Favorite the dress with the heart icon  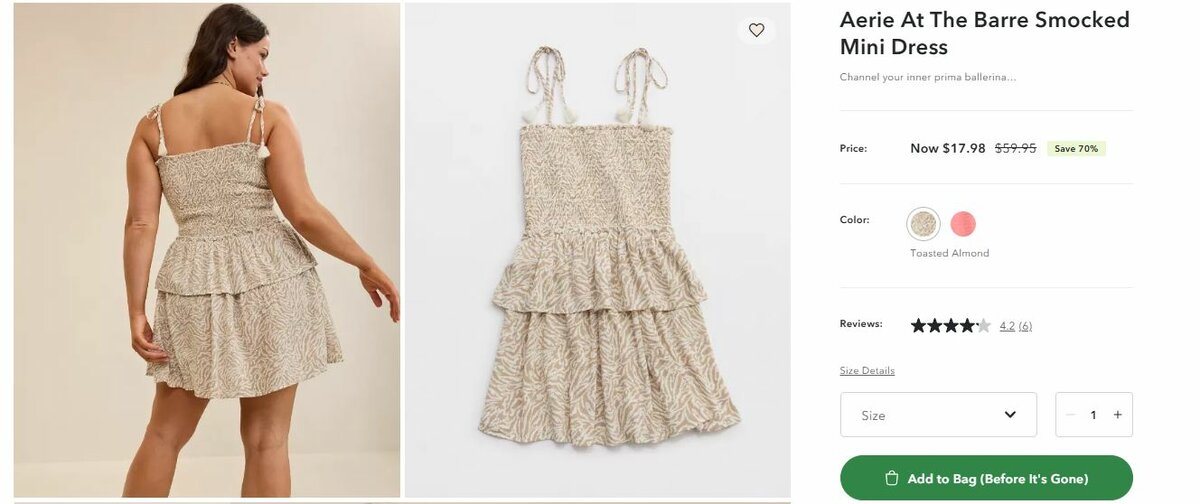click(757, 30)
